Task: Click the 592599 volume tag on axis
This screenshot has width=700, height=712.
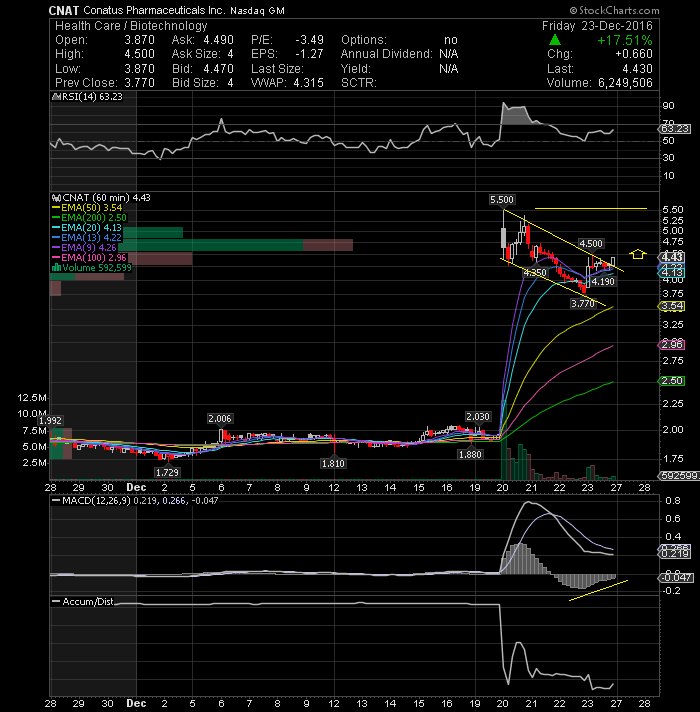Action: (679, 476)
